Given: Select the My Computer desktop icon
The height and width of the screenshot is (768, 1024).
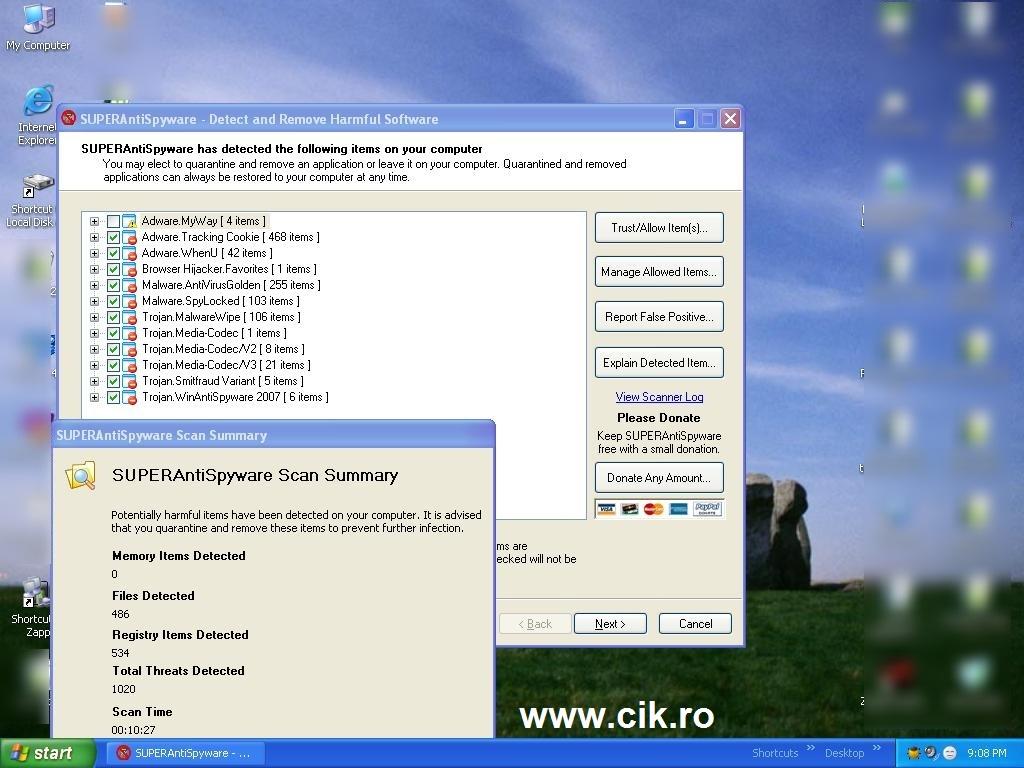Looking at the screenshot, I should point(38,28).
